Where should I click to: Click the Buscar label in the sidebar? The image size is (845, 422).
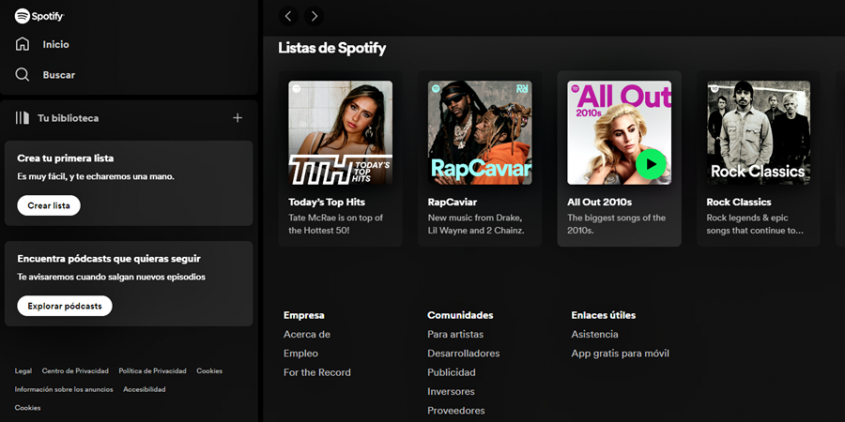(59, 75)
